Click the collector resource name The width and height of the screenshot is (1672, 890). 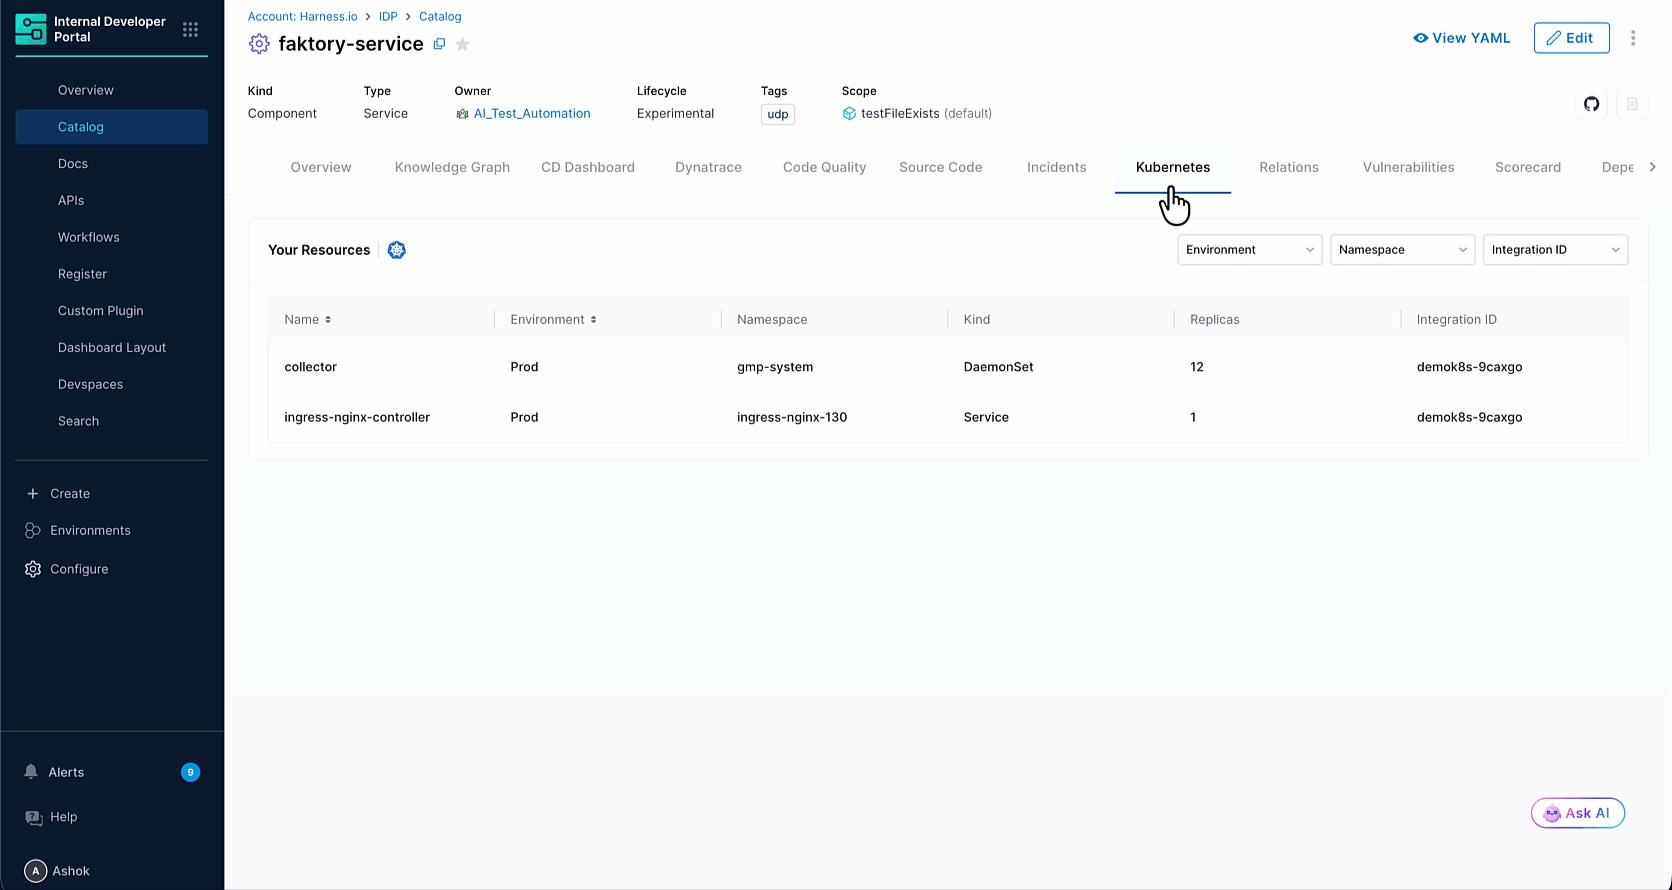point(310,367)
